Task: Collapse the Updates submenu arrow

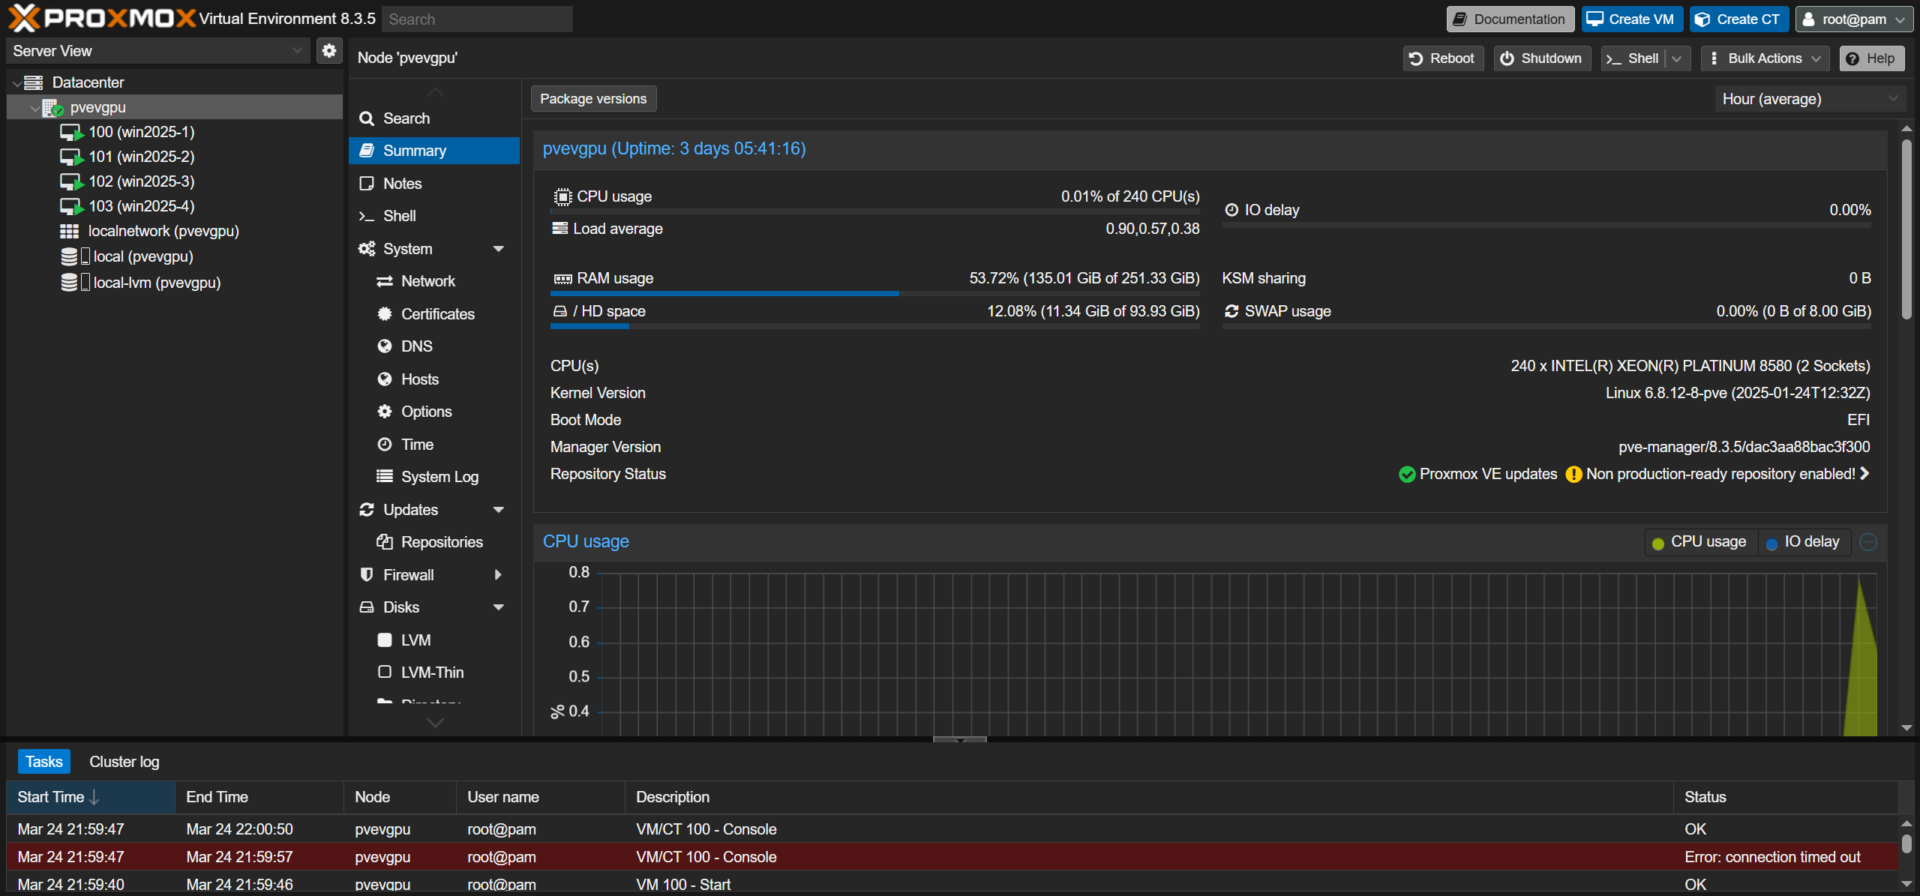Action: (x=499, y=510)
